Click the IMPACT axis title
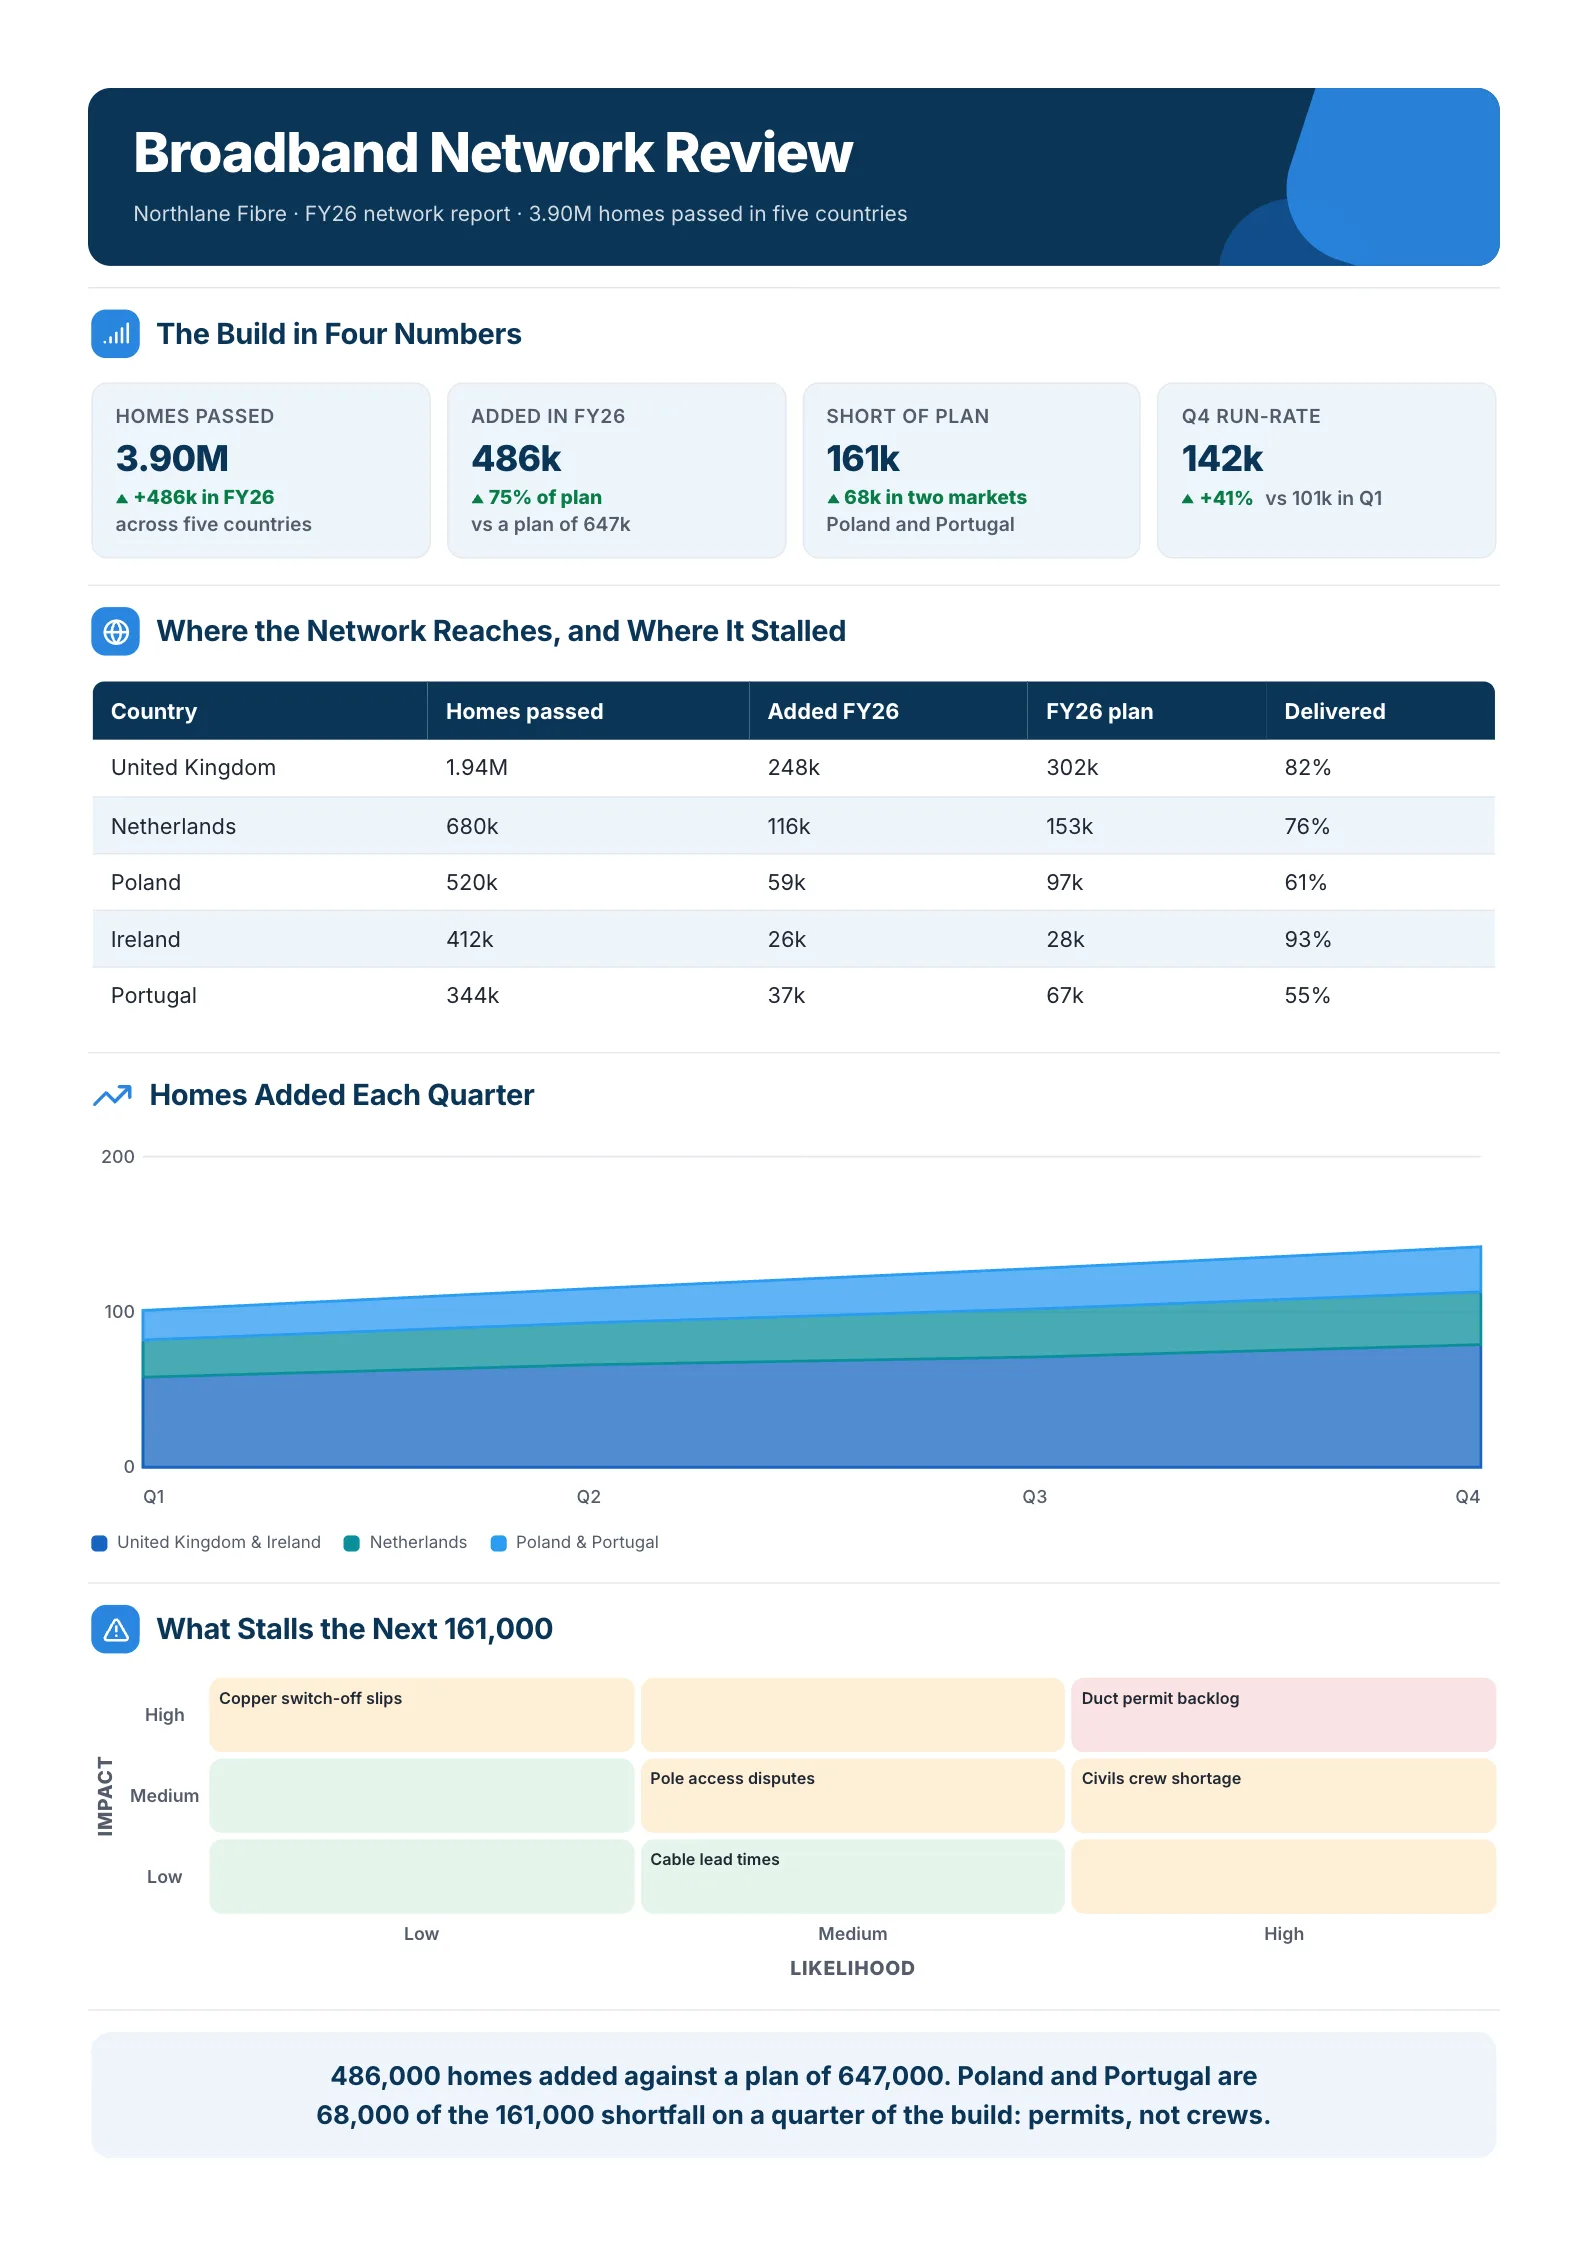This screenshot has height=2246, width=1588. (x=105, y=1796)
